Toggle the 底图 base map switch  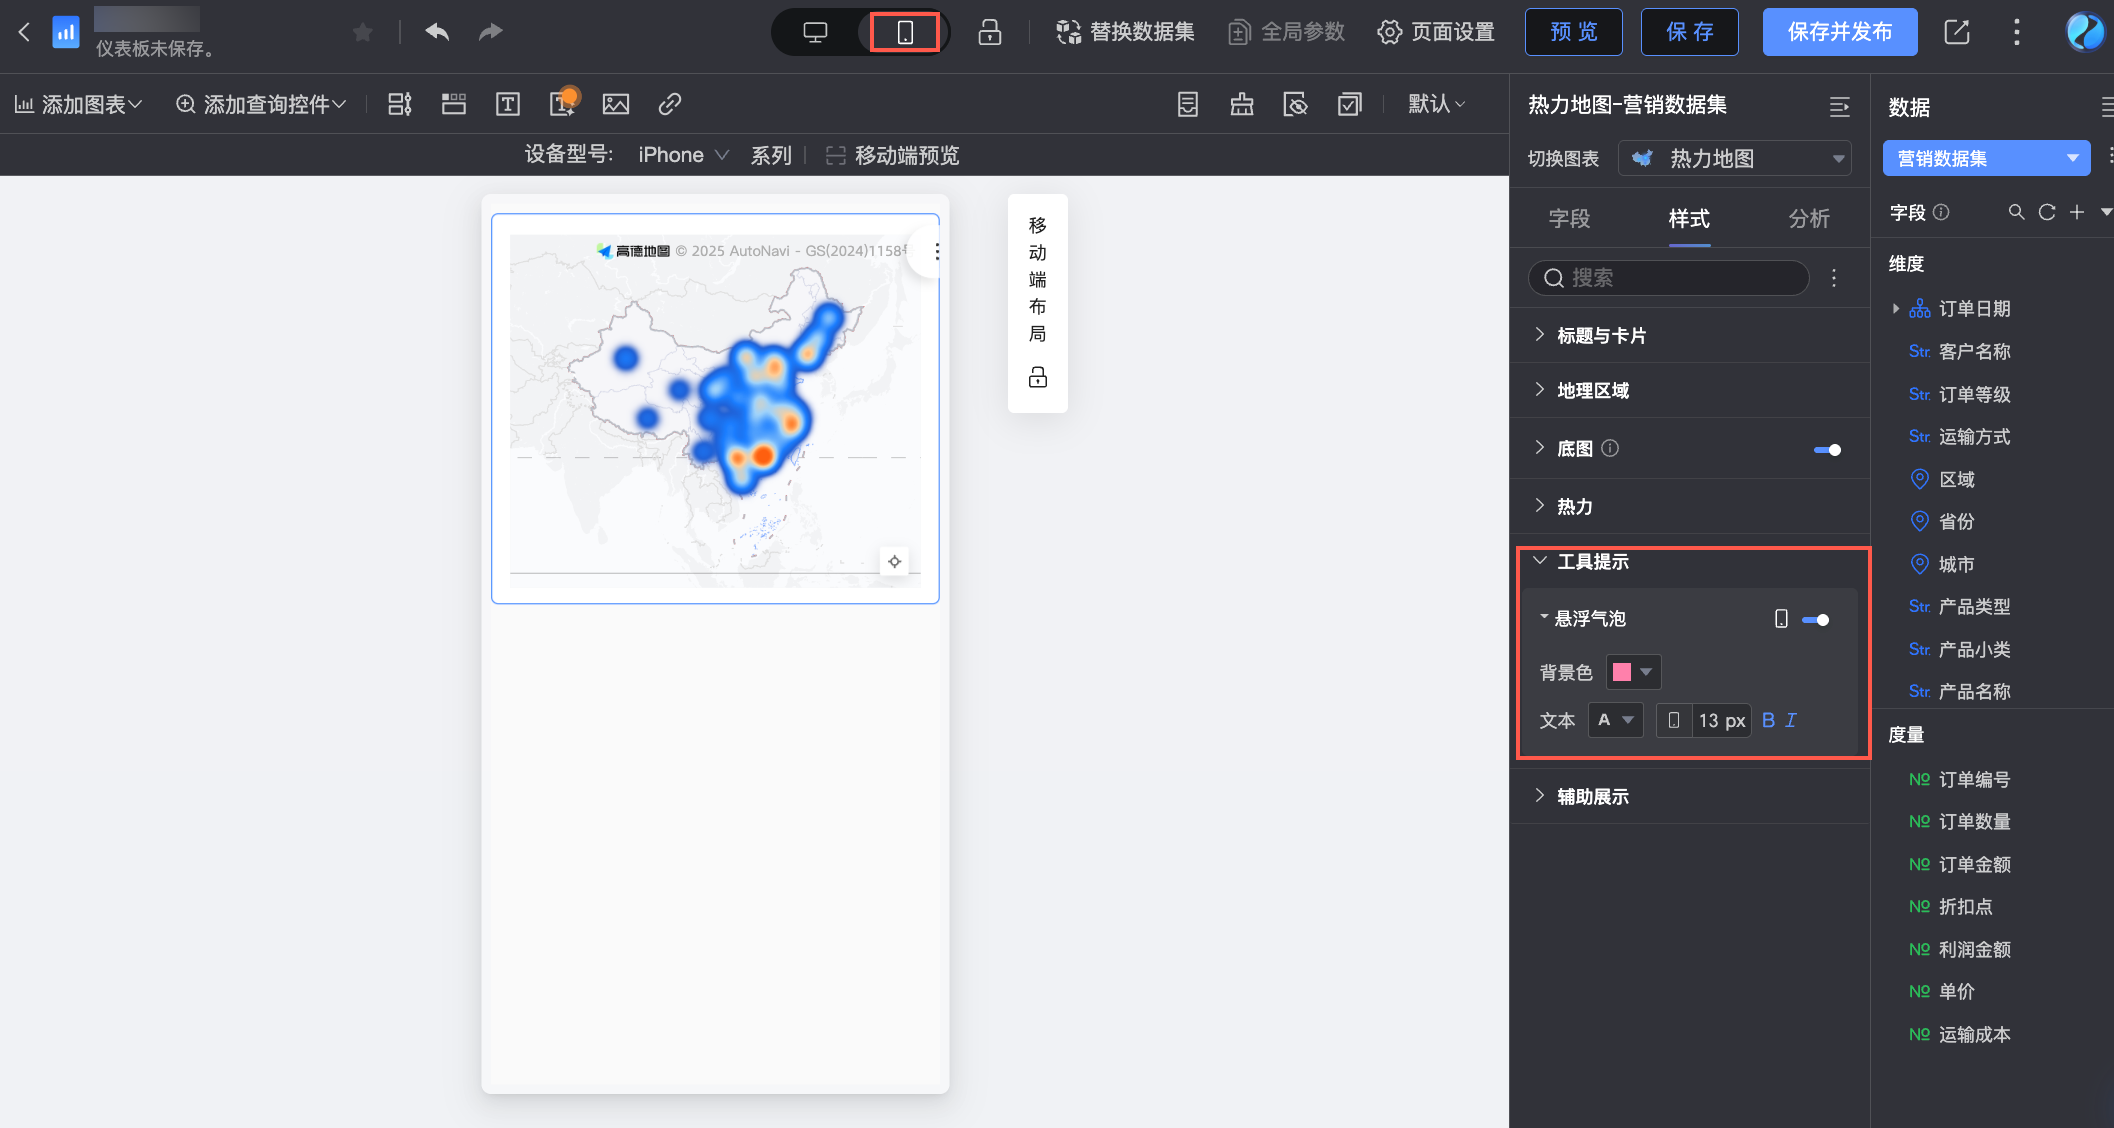coord(1827,449)
